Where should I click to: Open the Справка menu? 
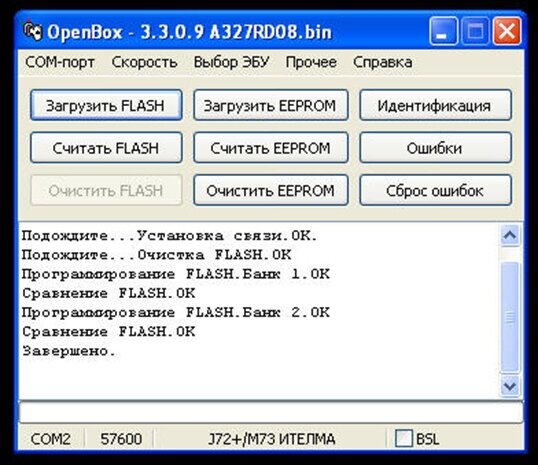click(x=383, y=62)
